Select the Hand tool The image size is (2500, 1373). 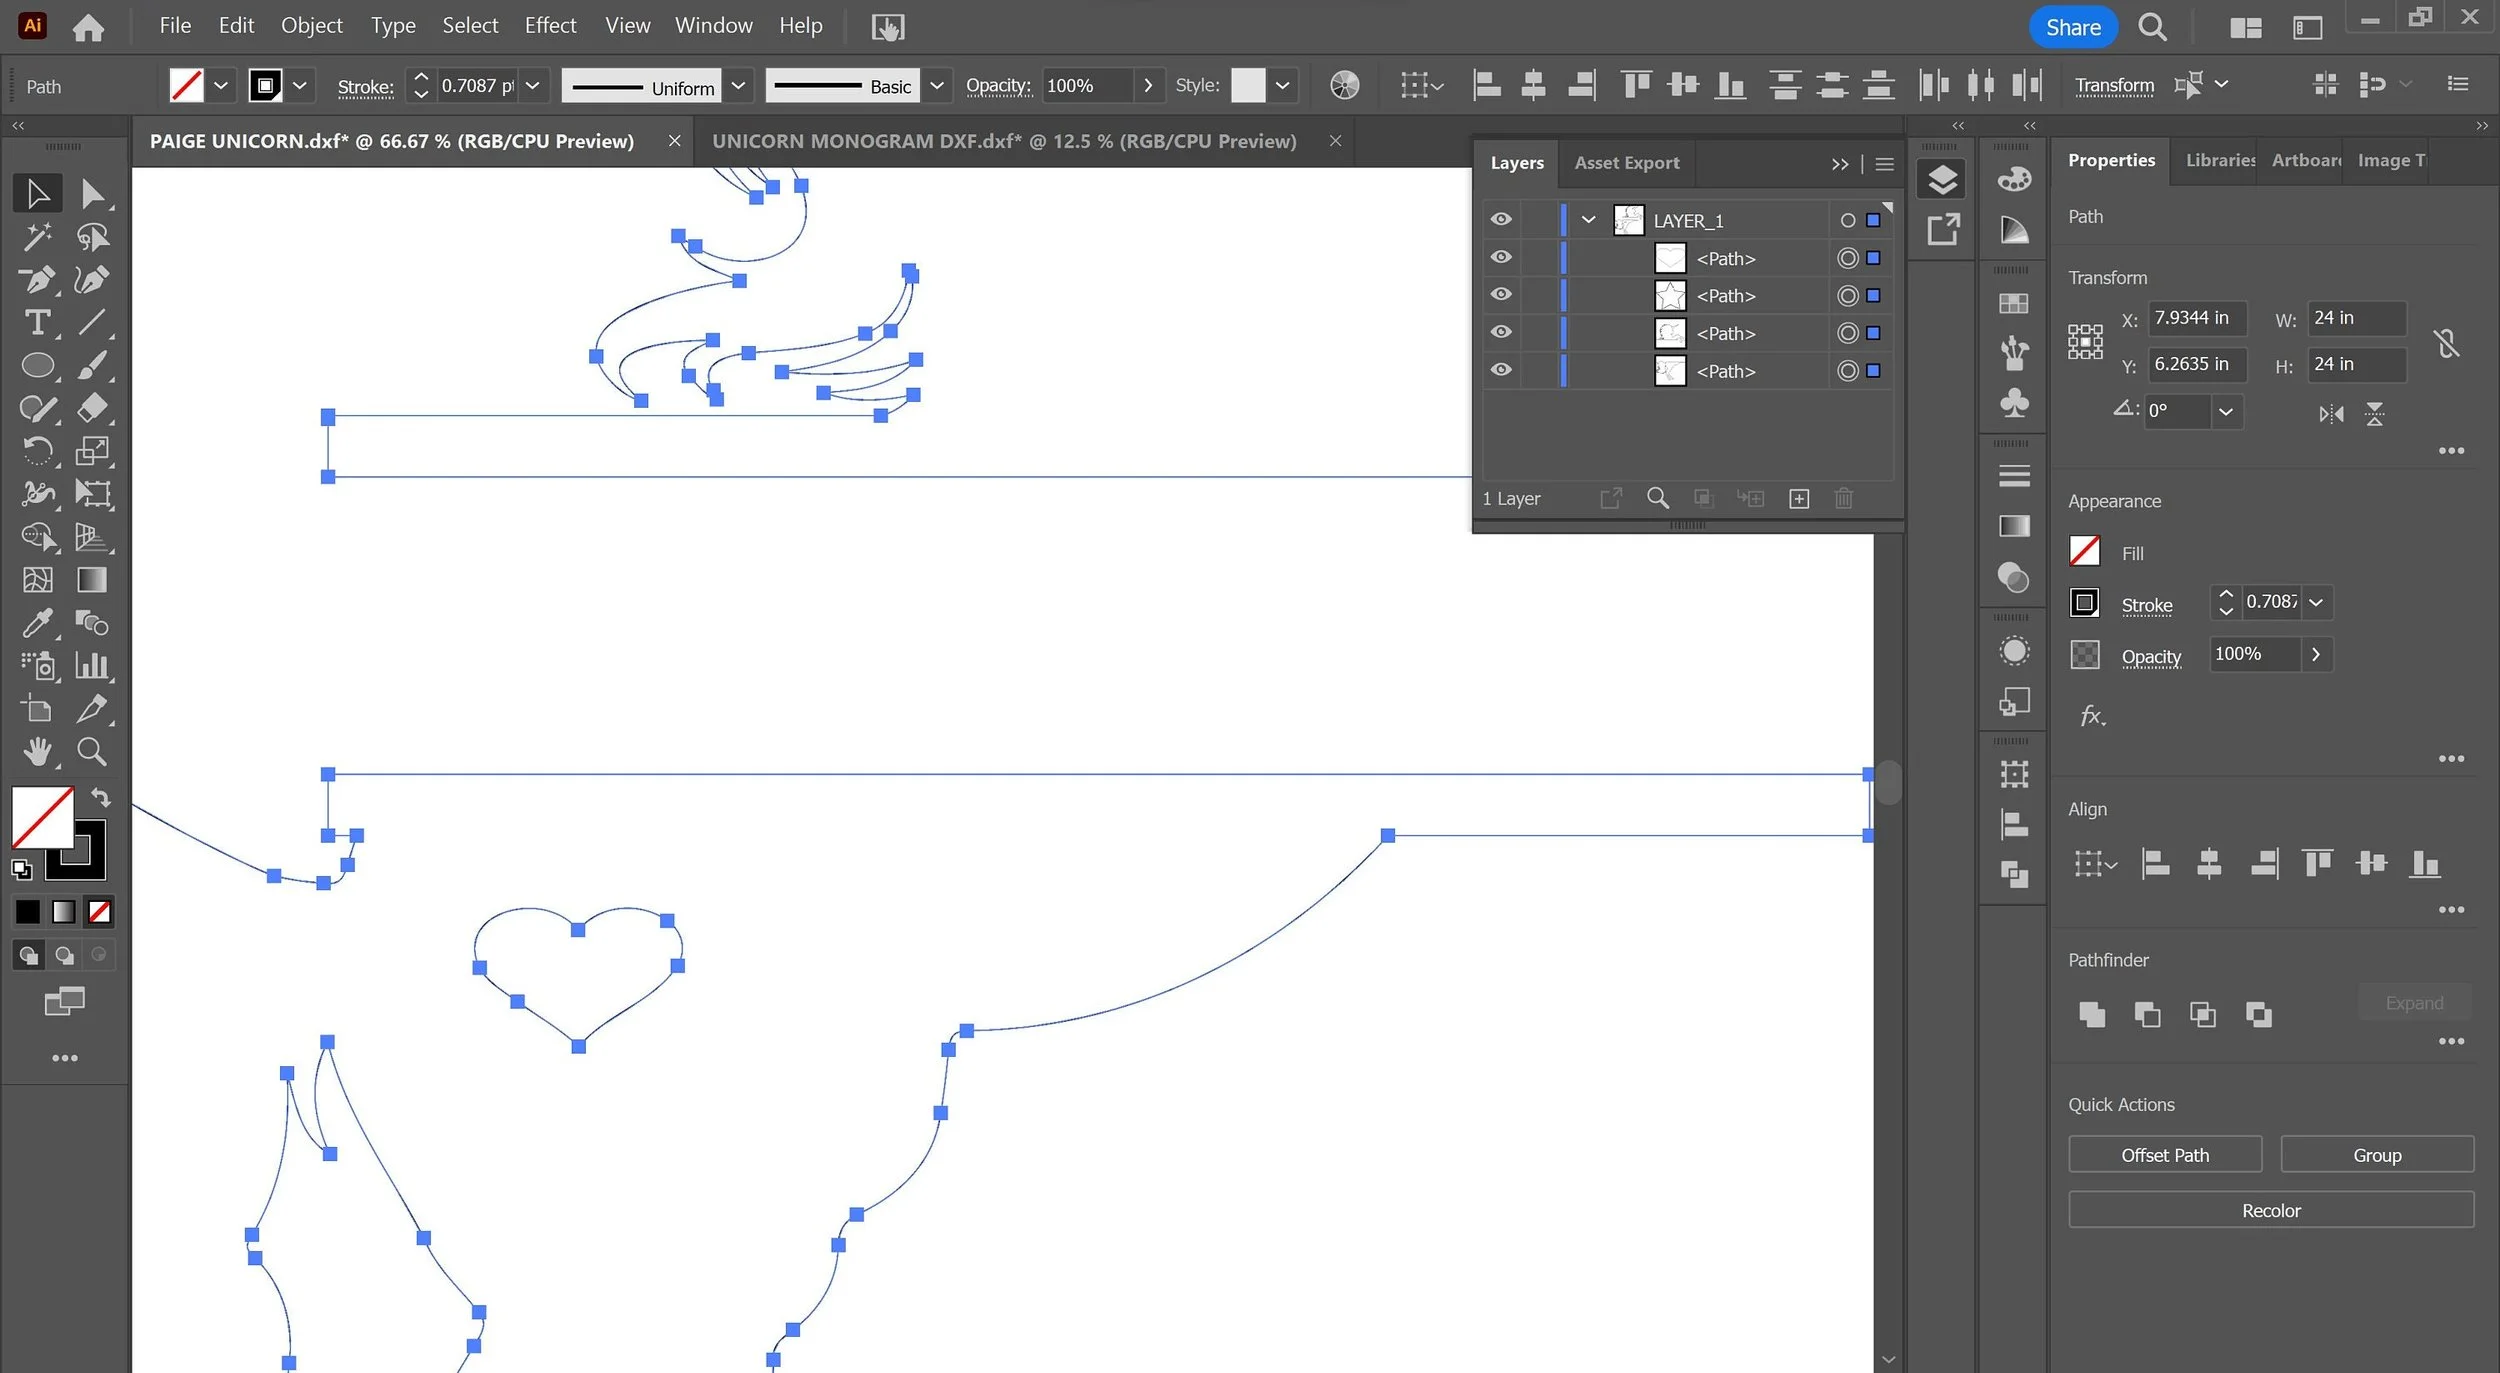pyautogui.click(x=37, y=751)
